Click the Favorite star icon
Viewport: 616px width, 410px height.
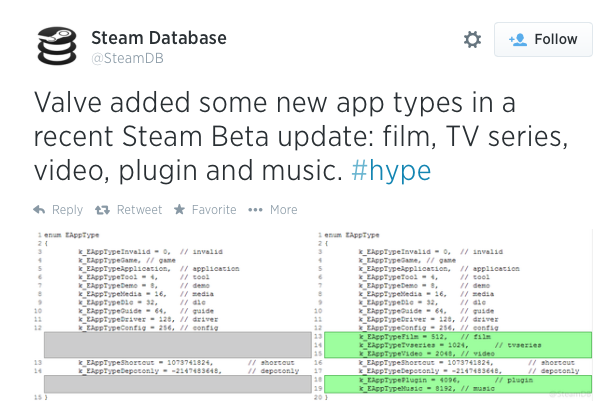(179, 210)
